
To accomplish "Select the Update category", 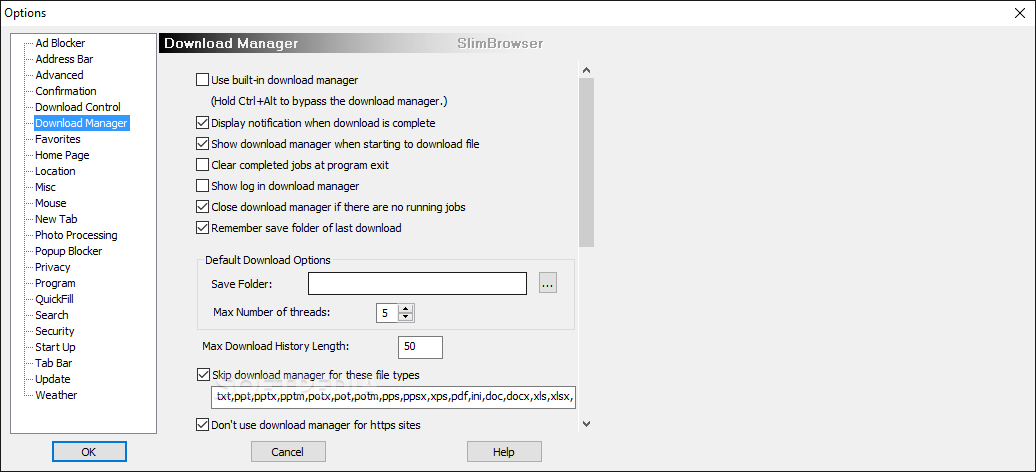I will pyautogui.click(x=53, y=379).
